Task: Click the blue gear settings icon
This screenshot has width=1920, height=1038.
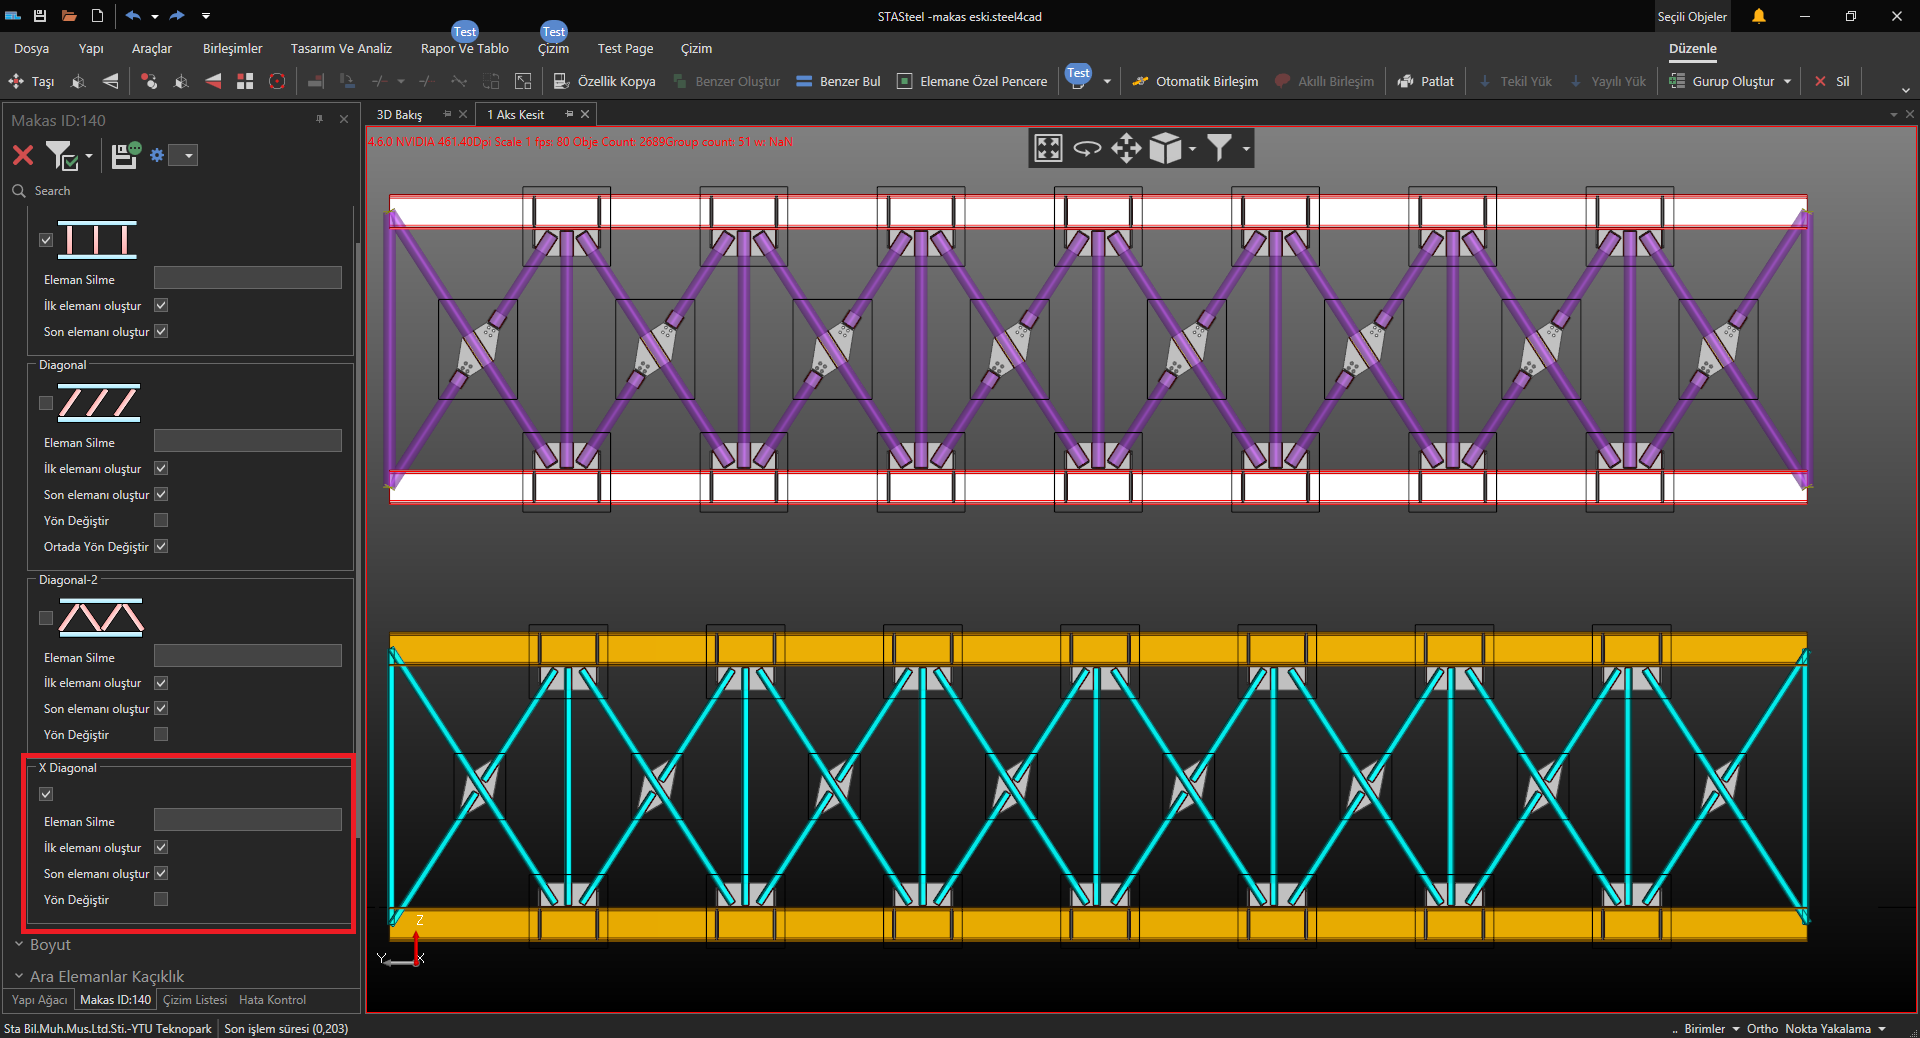Action: pyautogui.click(x=156, y=155)
